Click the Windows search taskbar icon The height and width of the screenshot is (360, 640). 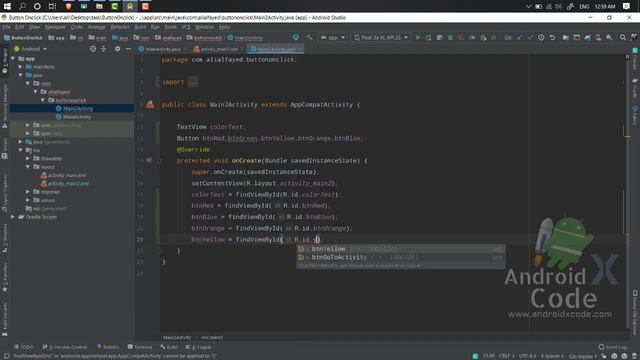(22, 6)
